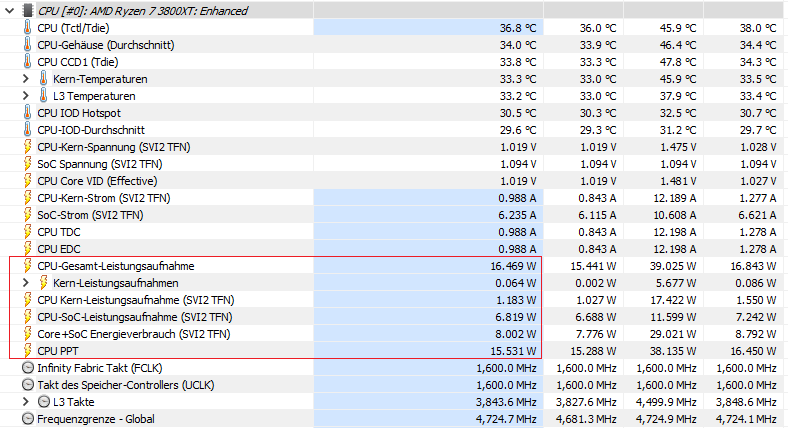788x428 pixels.
Task: Select the SoC-Strom (SVI2 TFN) label
Action: (x=90, y=215)
